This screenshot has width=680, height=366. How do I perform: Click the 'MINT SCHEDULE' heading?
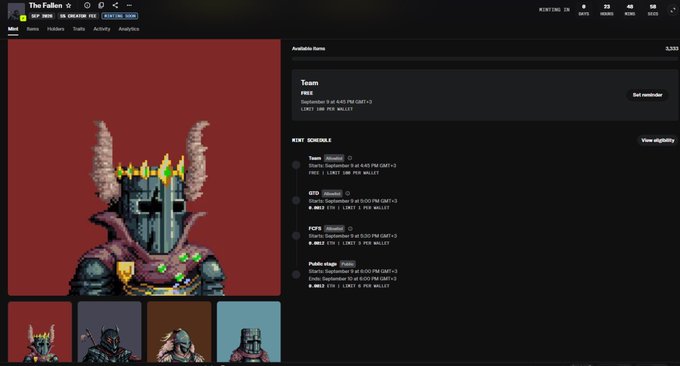coord(311,140)
